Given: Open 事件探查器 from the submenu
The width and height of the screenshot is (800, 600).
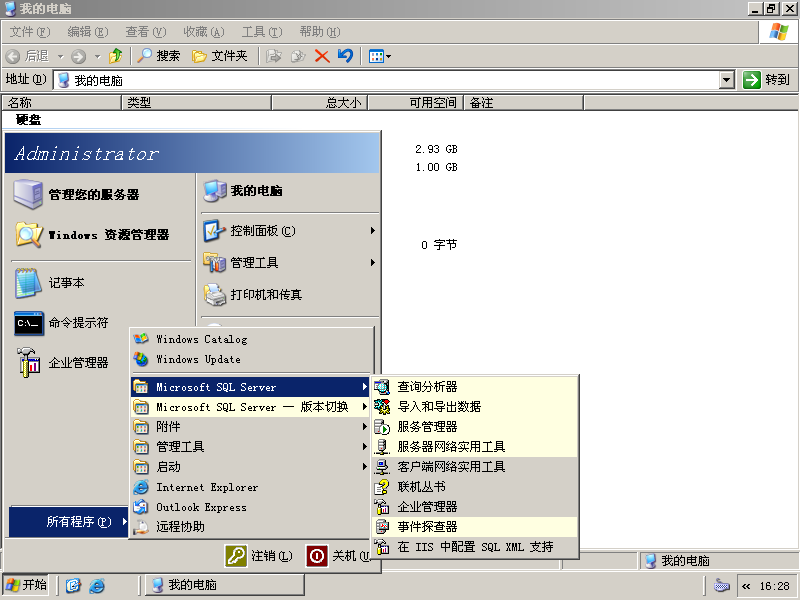Looking at the screenshot, I should 475,527.
